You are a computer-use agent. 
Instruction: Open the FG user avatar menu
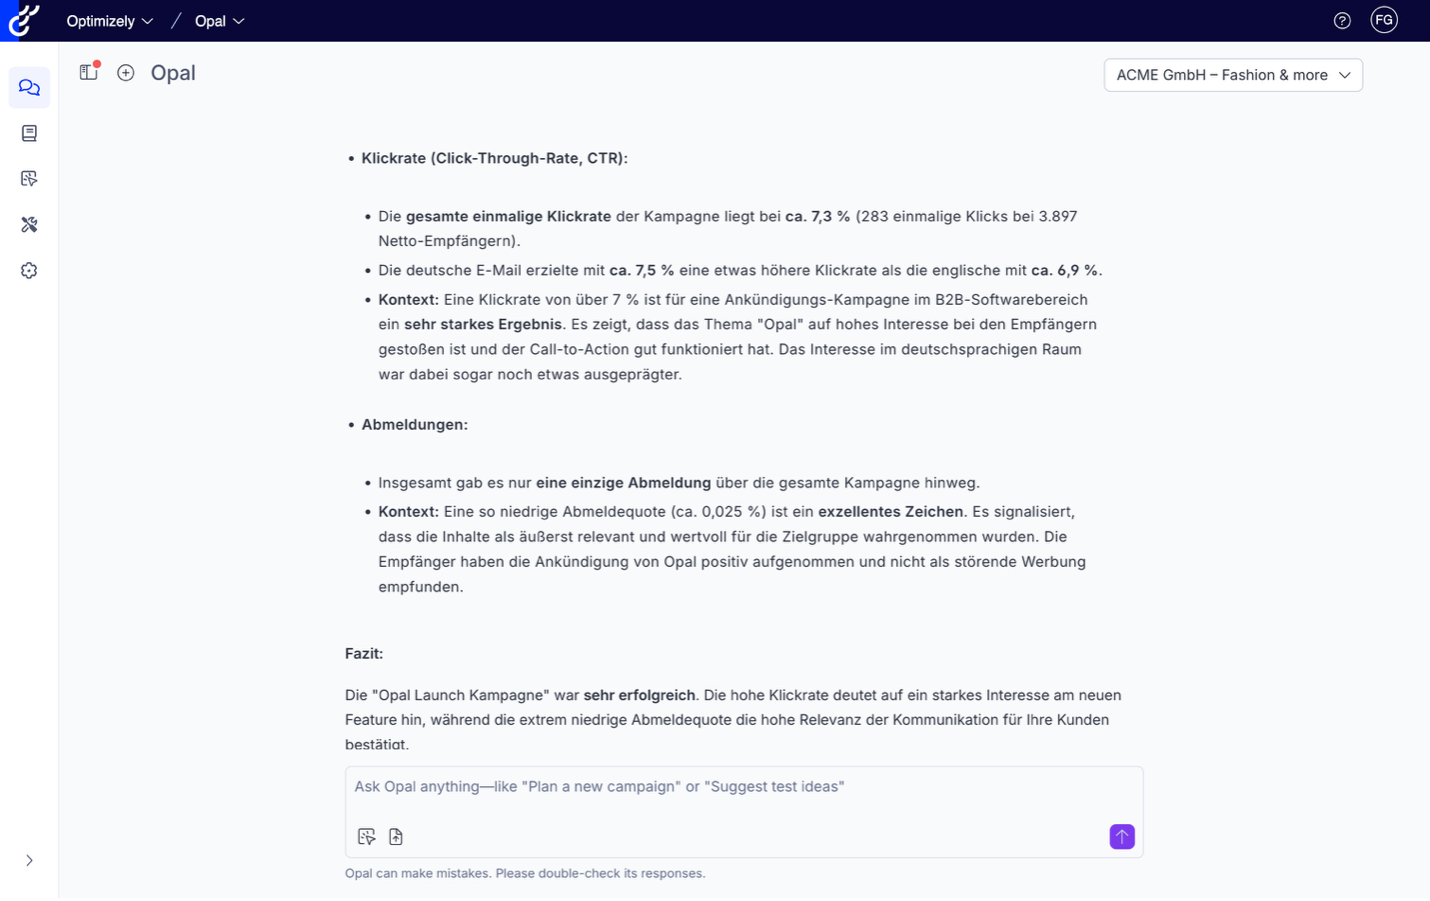[1384, 20]
